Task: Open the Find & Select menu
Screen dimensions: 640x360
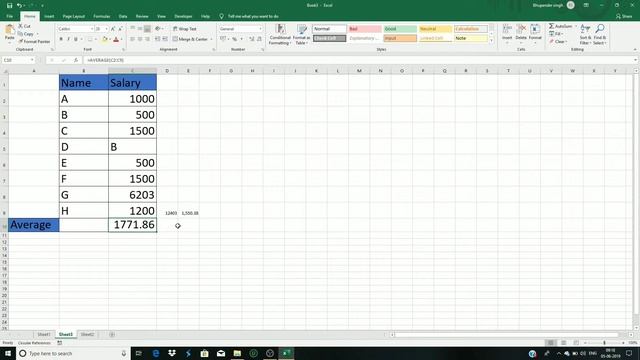Action: tap(600, 34)
